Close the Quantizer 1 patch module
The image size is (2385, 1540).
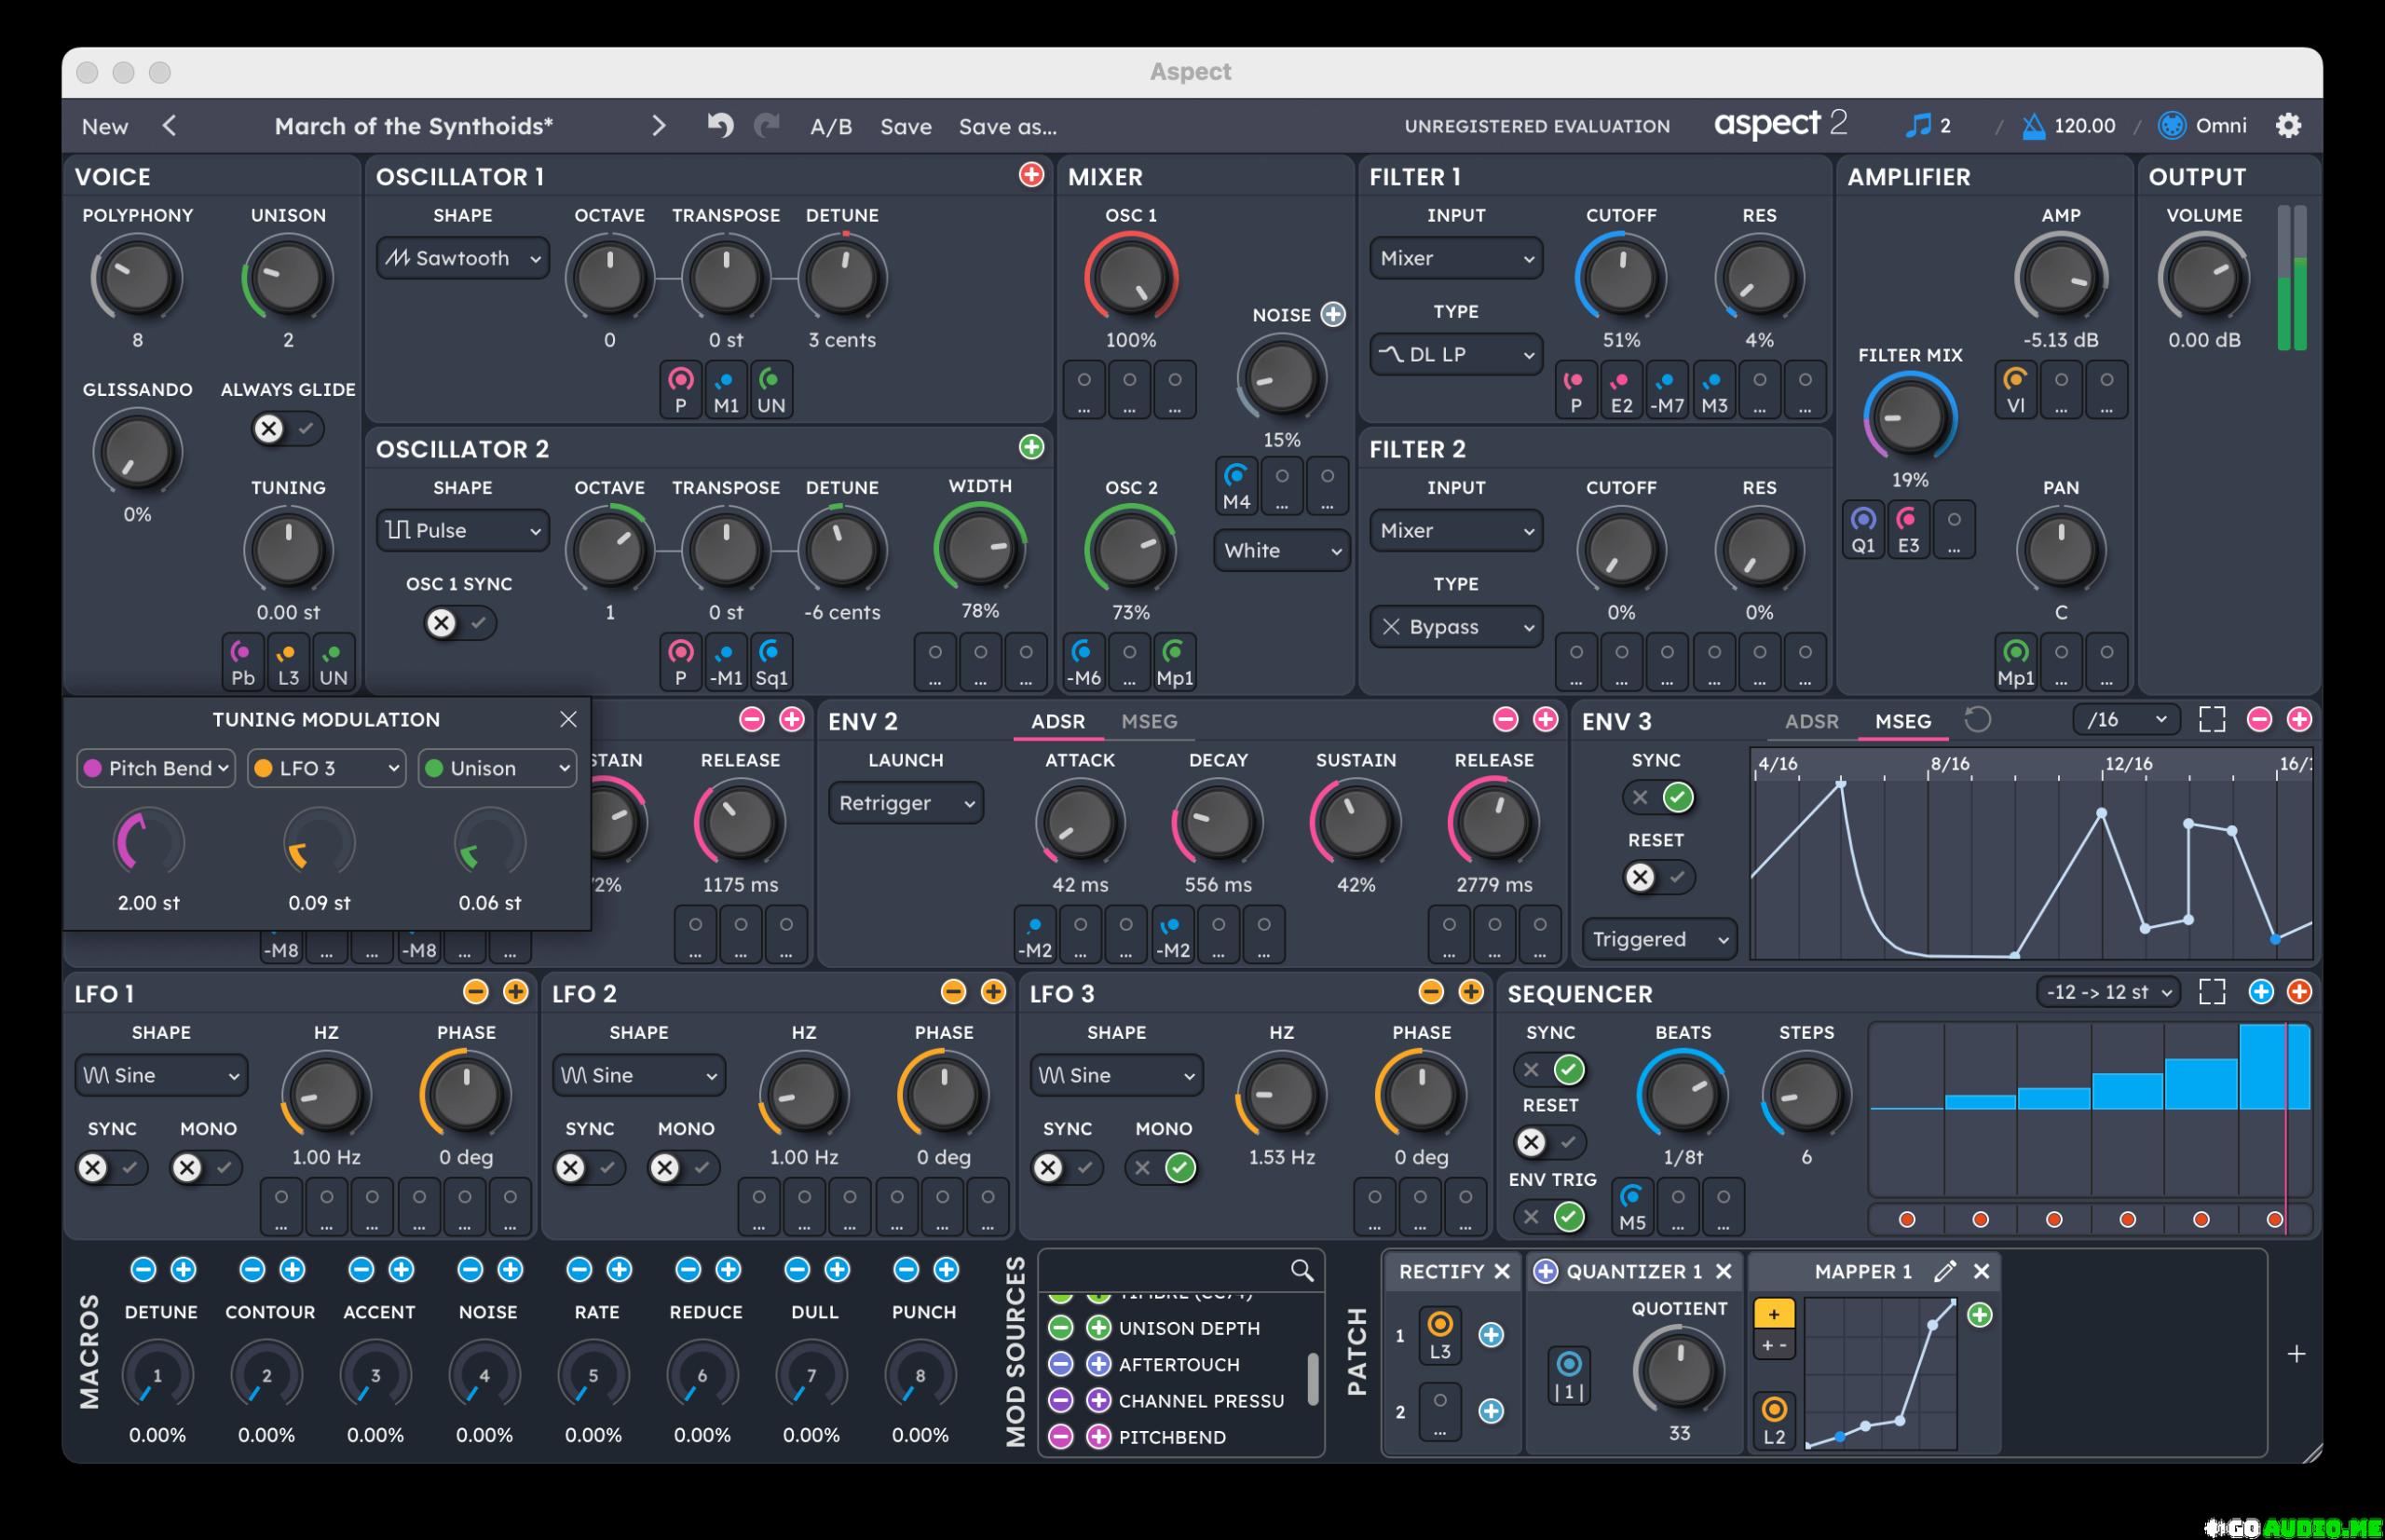coord(1723,1271)
